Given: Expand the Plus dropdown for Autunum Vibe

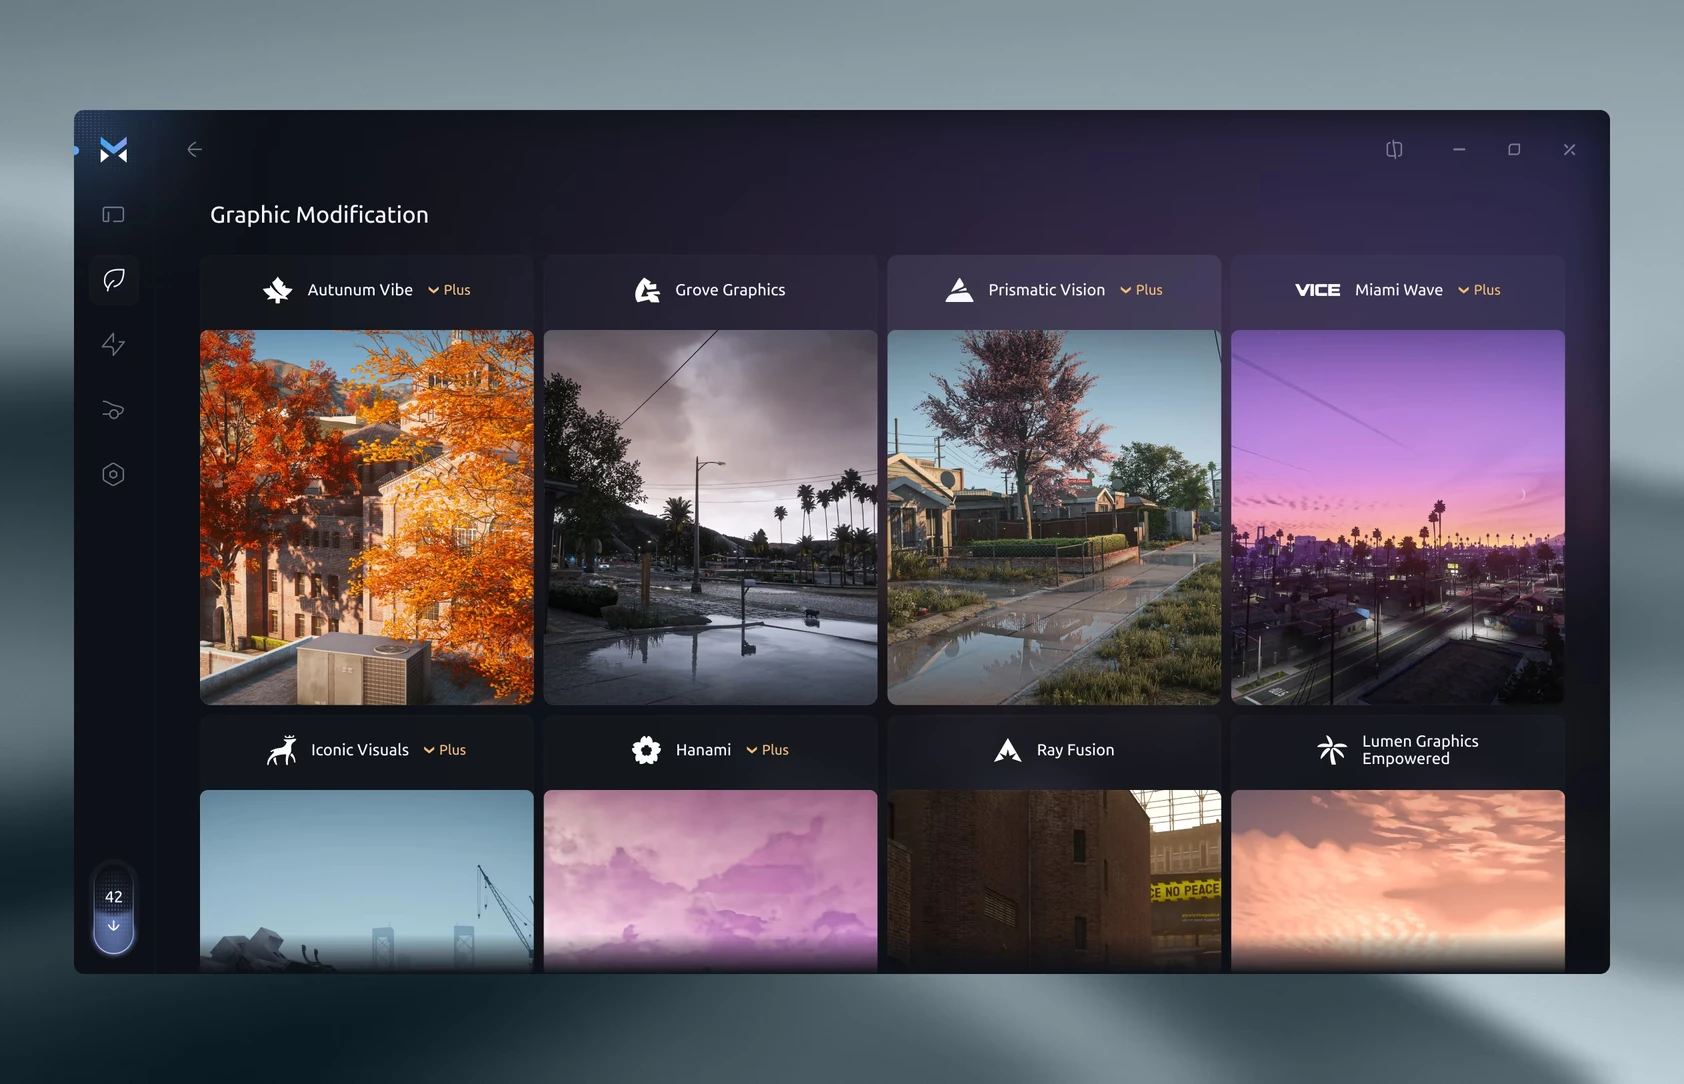Looking at the screenshot, I should tap(449, 290).
